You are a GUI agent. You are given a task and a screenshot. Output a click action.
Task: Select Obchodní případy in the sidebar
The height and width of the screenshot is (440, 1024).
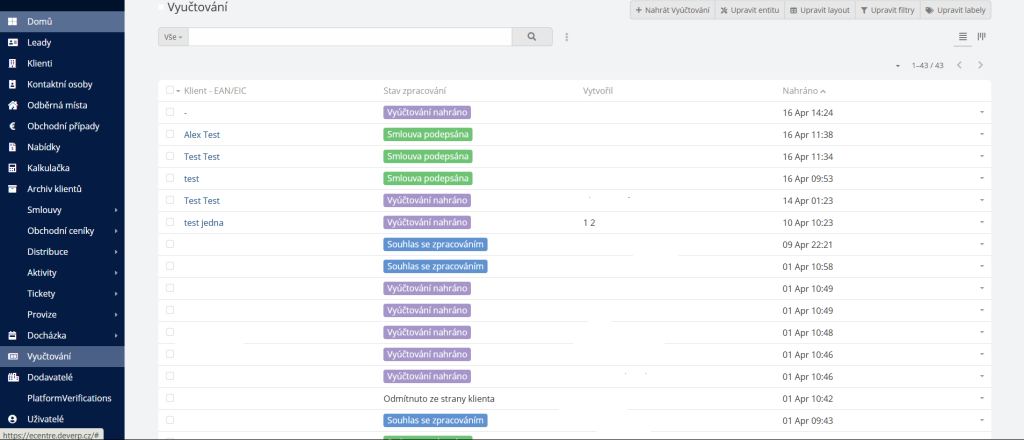point(63,126)
